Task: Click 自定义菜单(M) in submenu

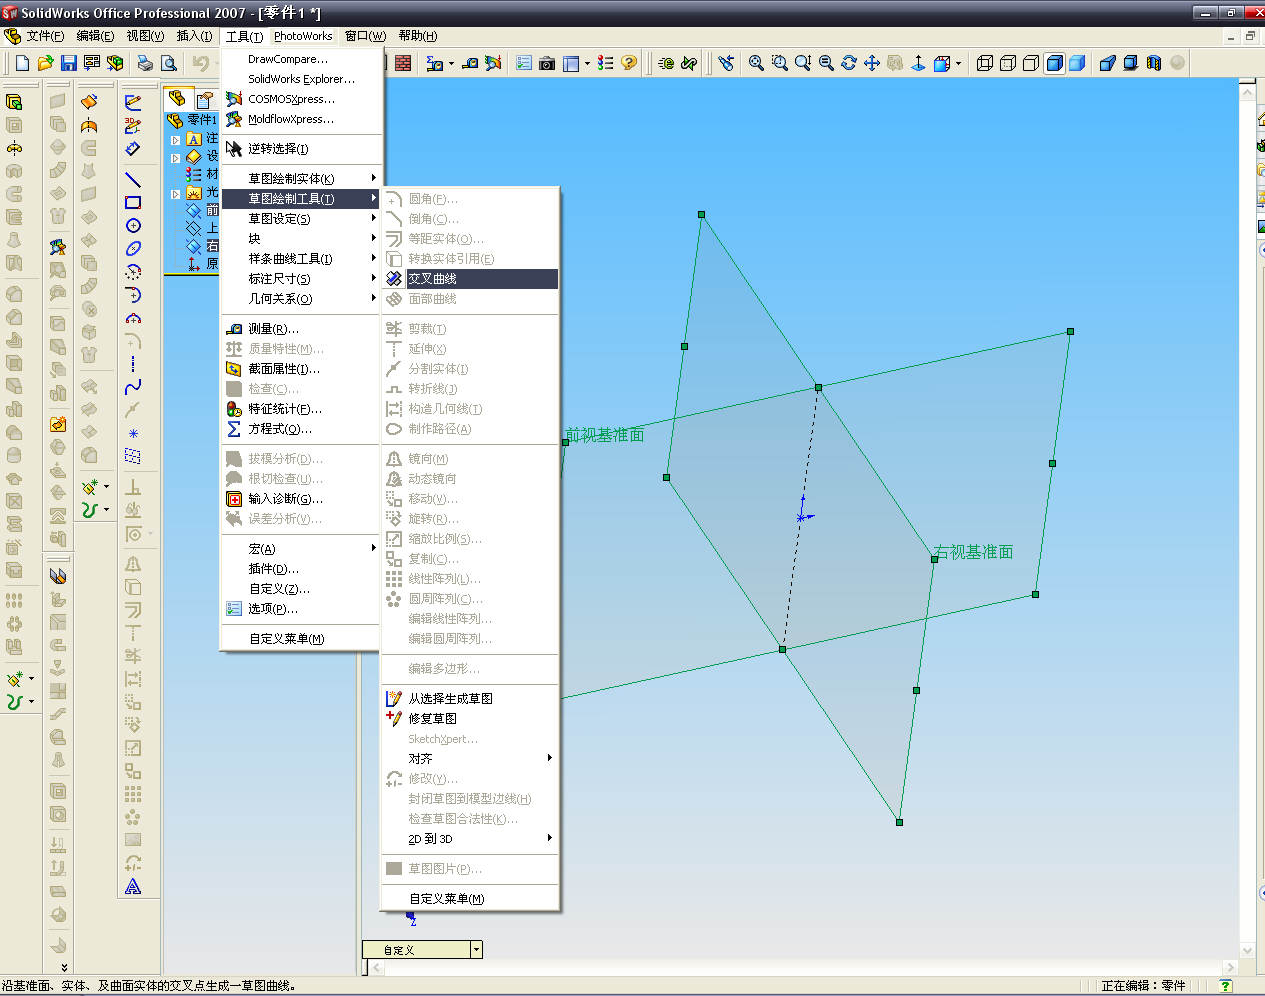Action: (469, 898)
